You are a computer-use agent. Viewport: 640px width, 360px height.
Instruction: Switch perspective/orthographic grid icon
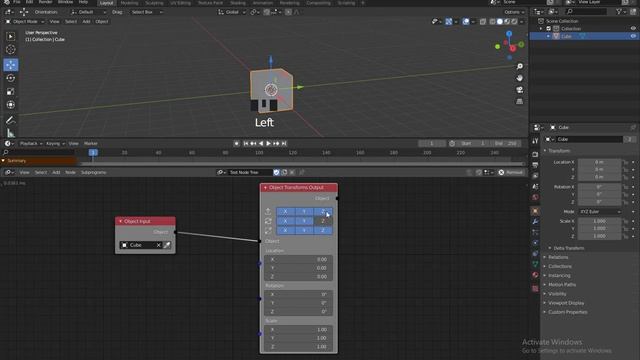click(x=520, y=101)
